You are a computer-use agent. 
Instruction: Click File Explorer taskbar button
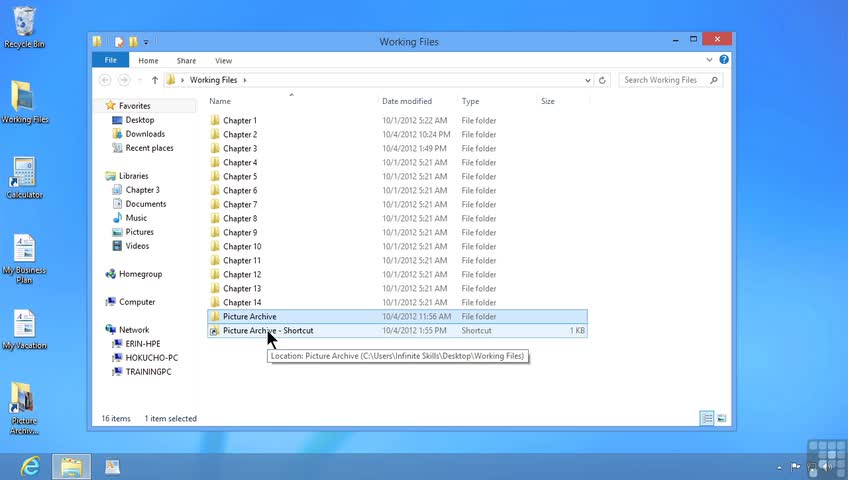(x=71, y=466)
